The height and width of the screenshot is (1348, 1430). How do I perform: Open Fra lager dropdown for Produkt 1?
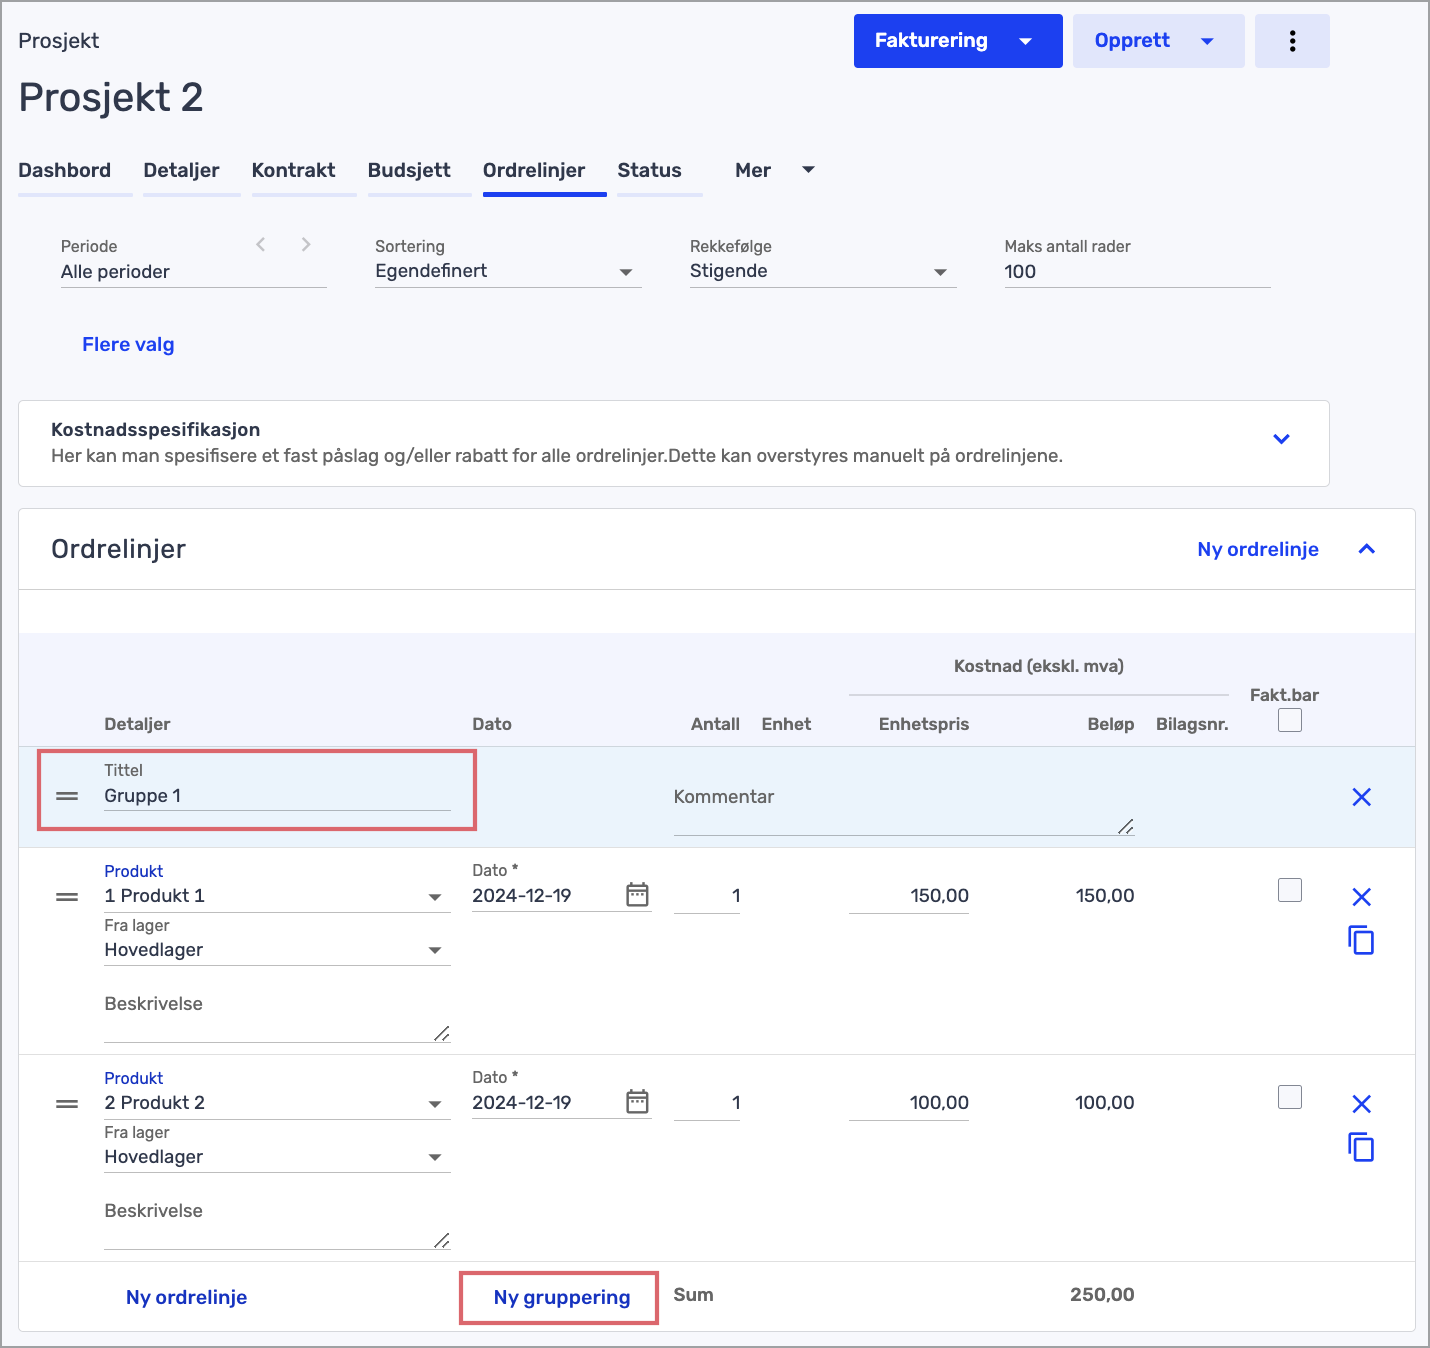[x=277, y=950]
